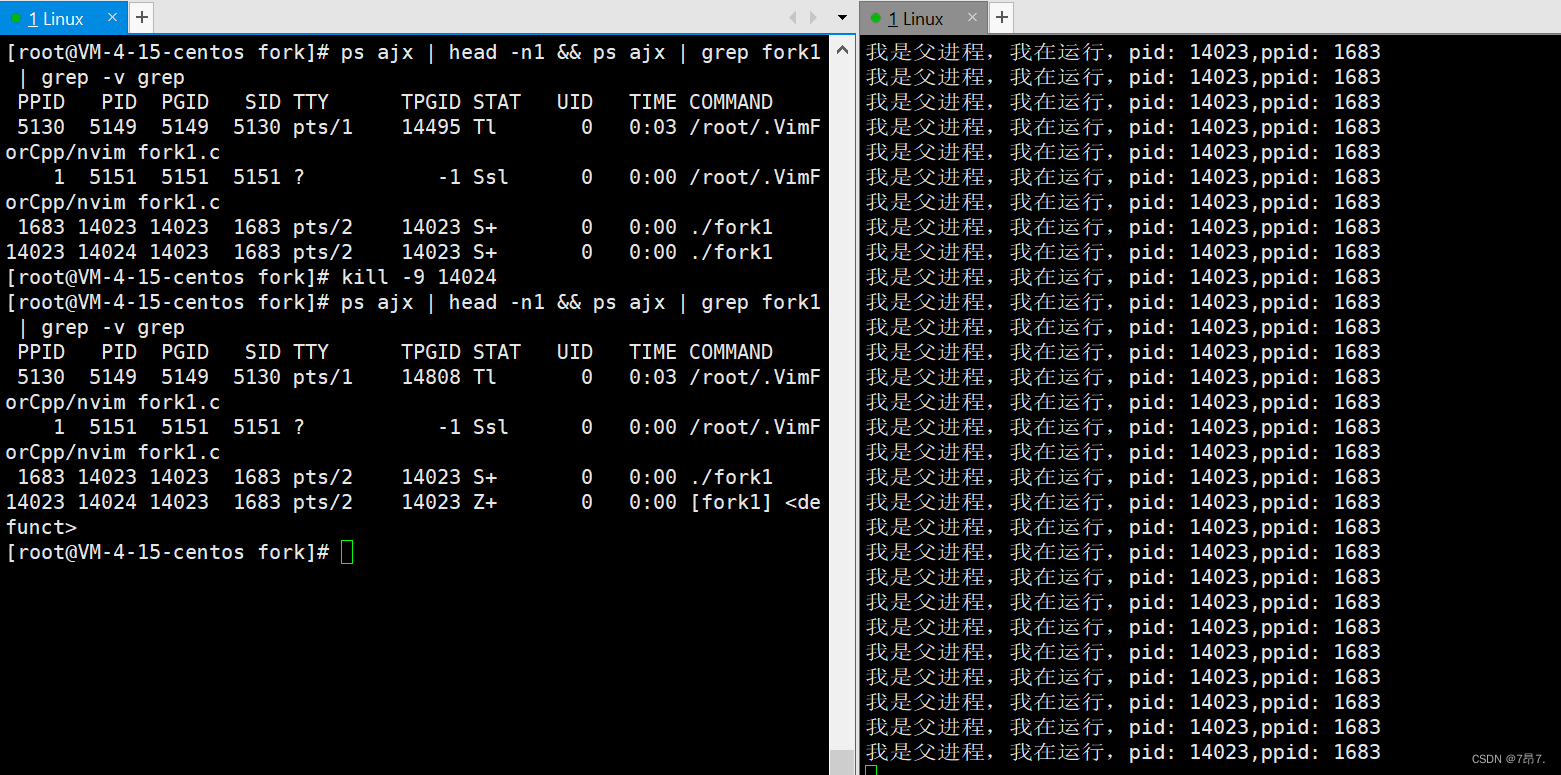The image size is (1561, 775).
Task: Click the Z+ zombie status value
Action: 485,502
